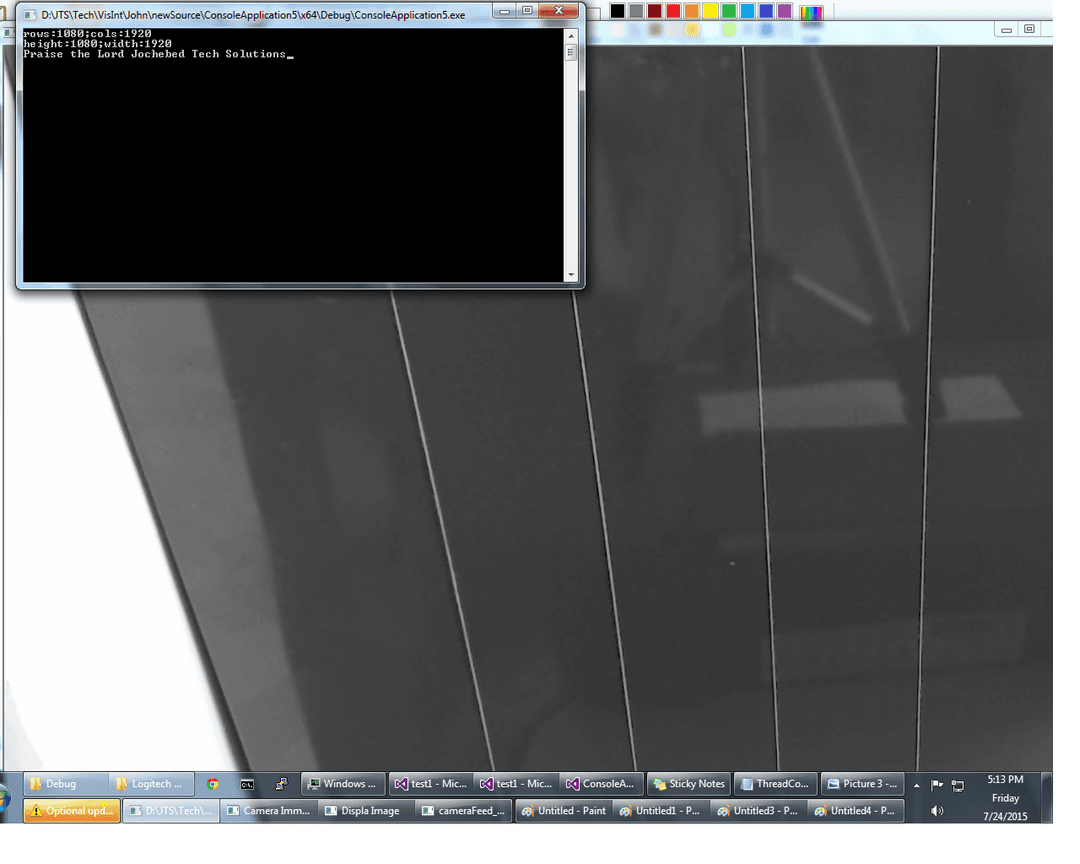Switch to the ThreadCo... taskbar window
The image size is (1080, 864).
[x=776, y=784]
